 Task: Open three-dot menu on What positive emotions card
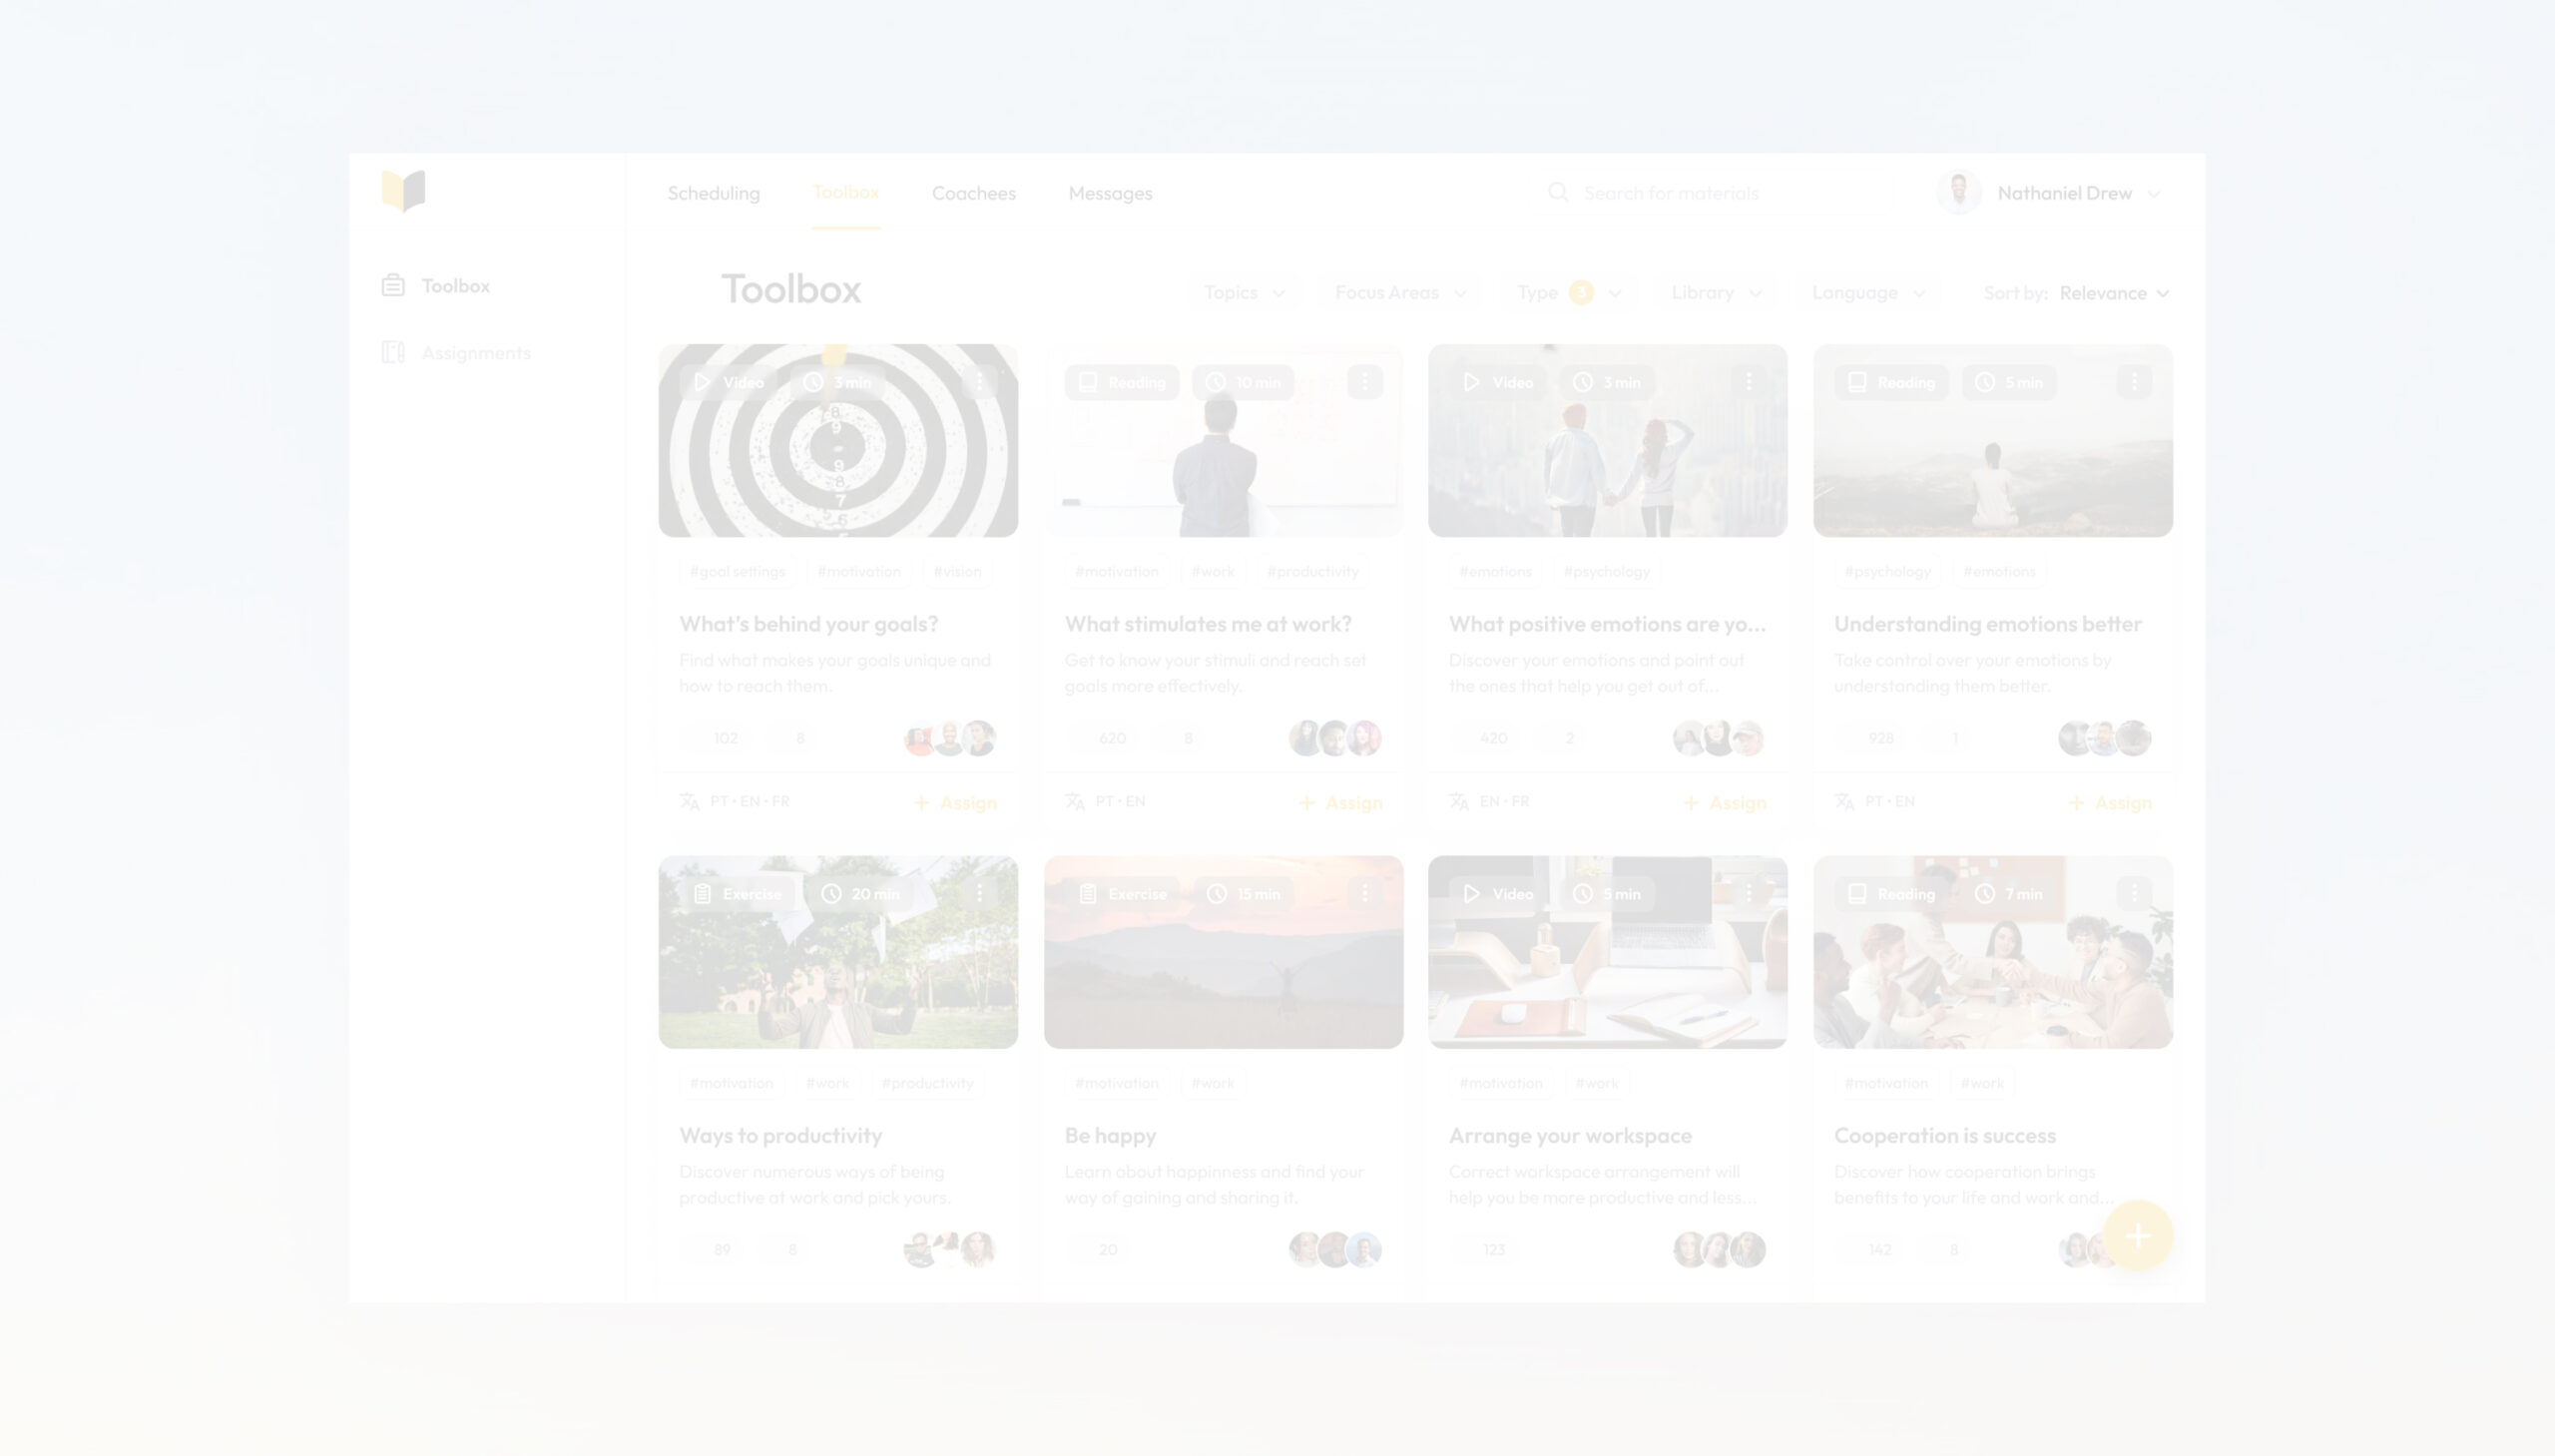tap(1749, 382)
